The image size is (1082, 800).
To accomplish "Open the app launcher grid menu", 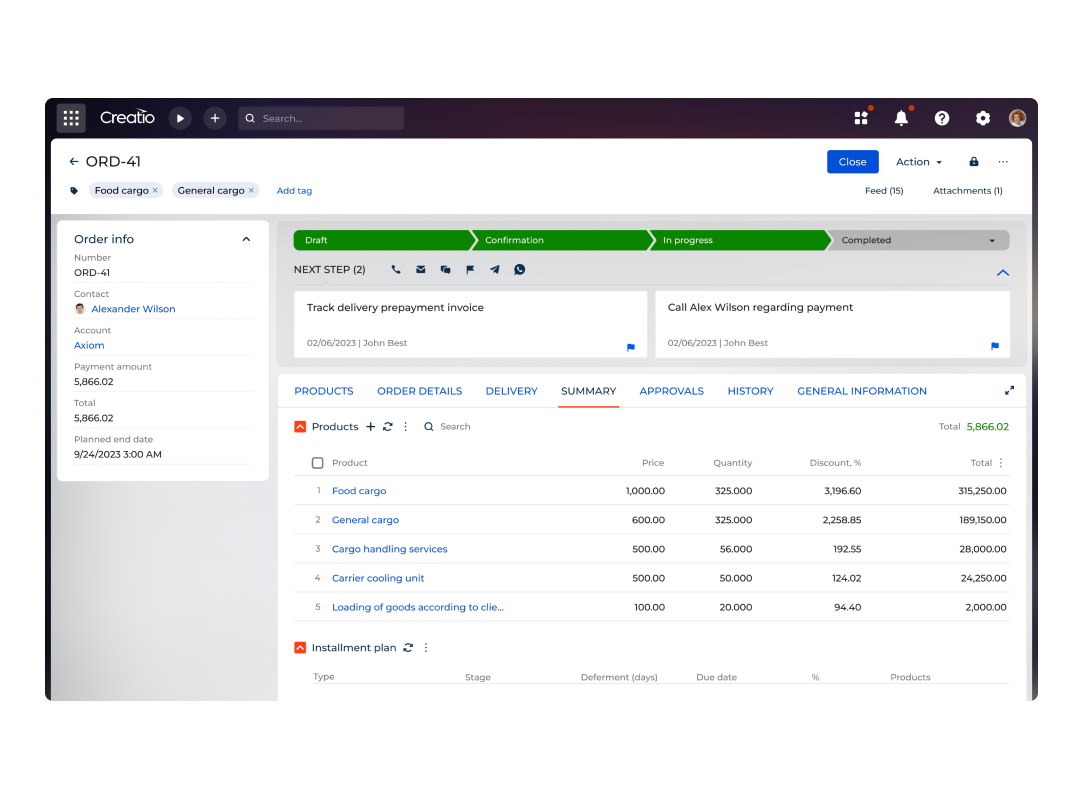I will tap(71, 118).
